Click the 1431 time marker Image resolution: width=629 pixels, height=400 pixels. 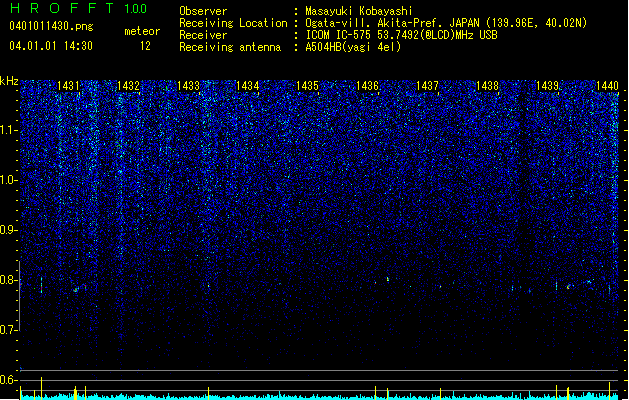[x=68, y=86]
